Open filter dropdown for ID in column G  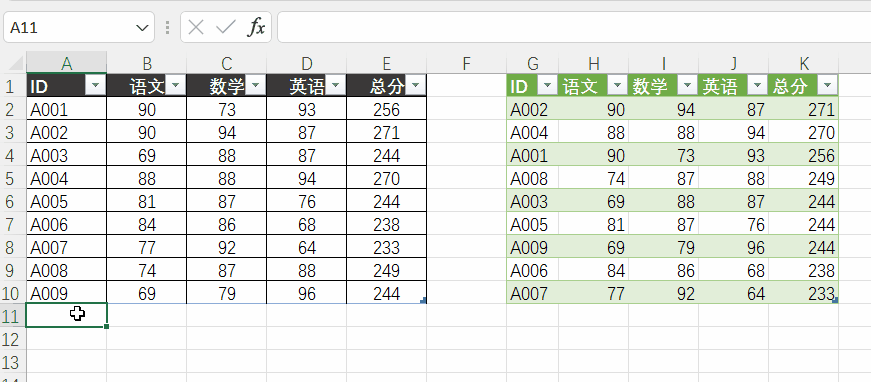point(547,86)
